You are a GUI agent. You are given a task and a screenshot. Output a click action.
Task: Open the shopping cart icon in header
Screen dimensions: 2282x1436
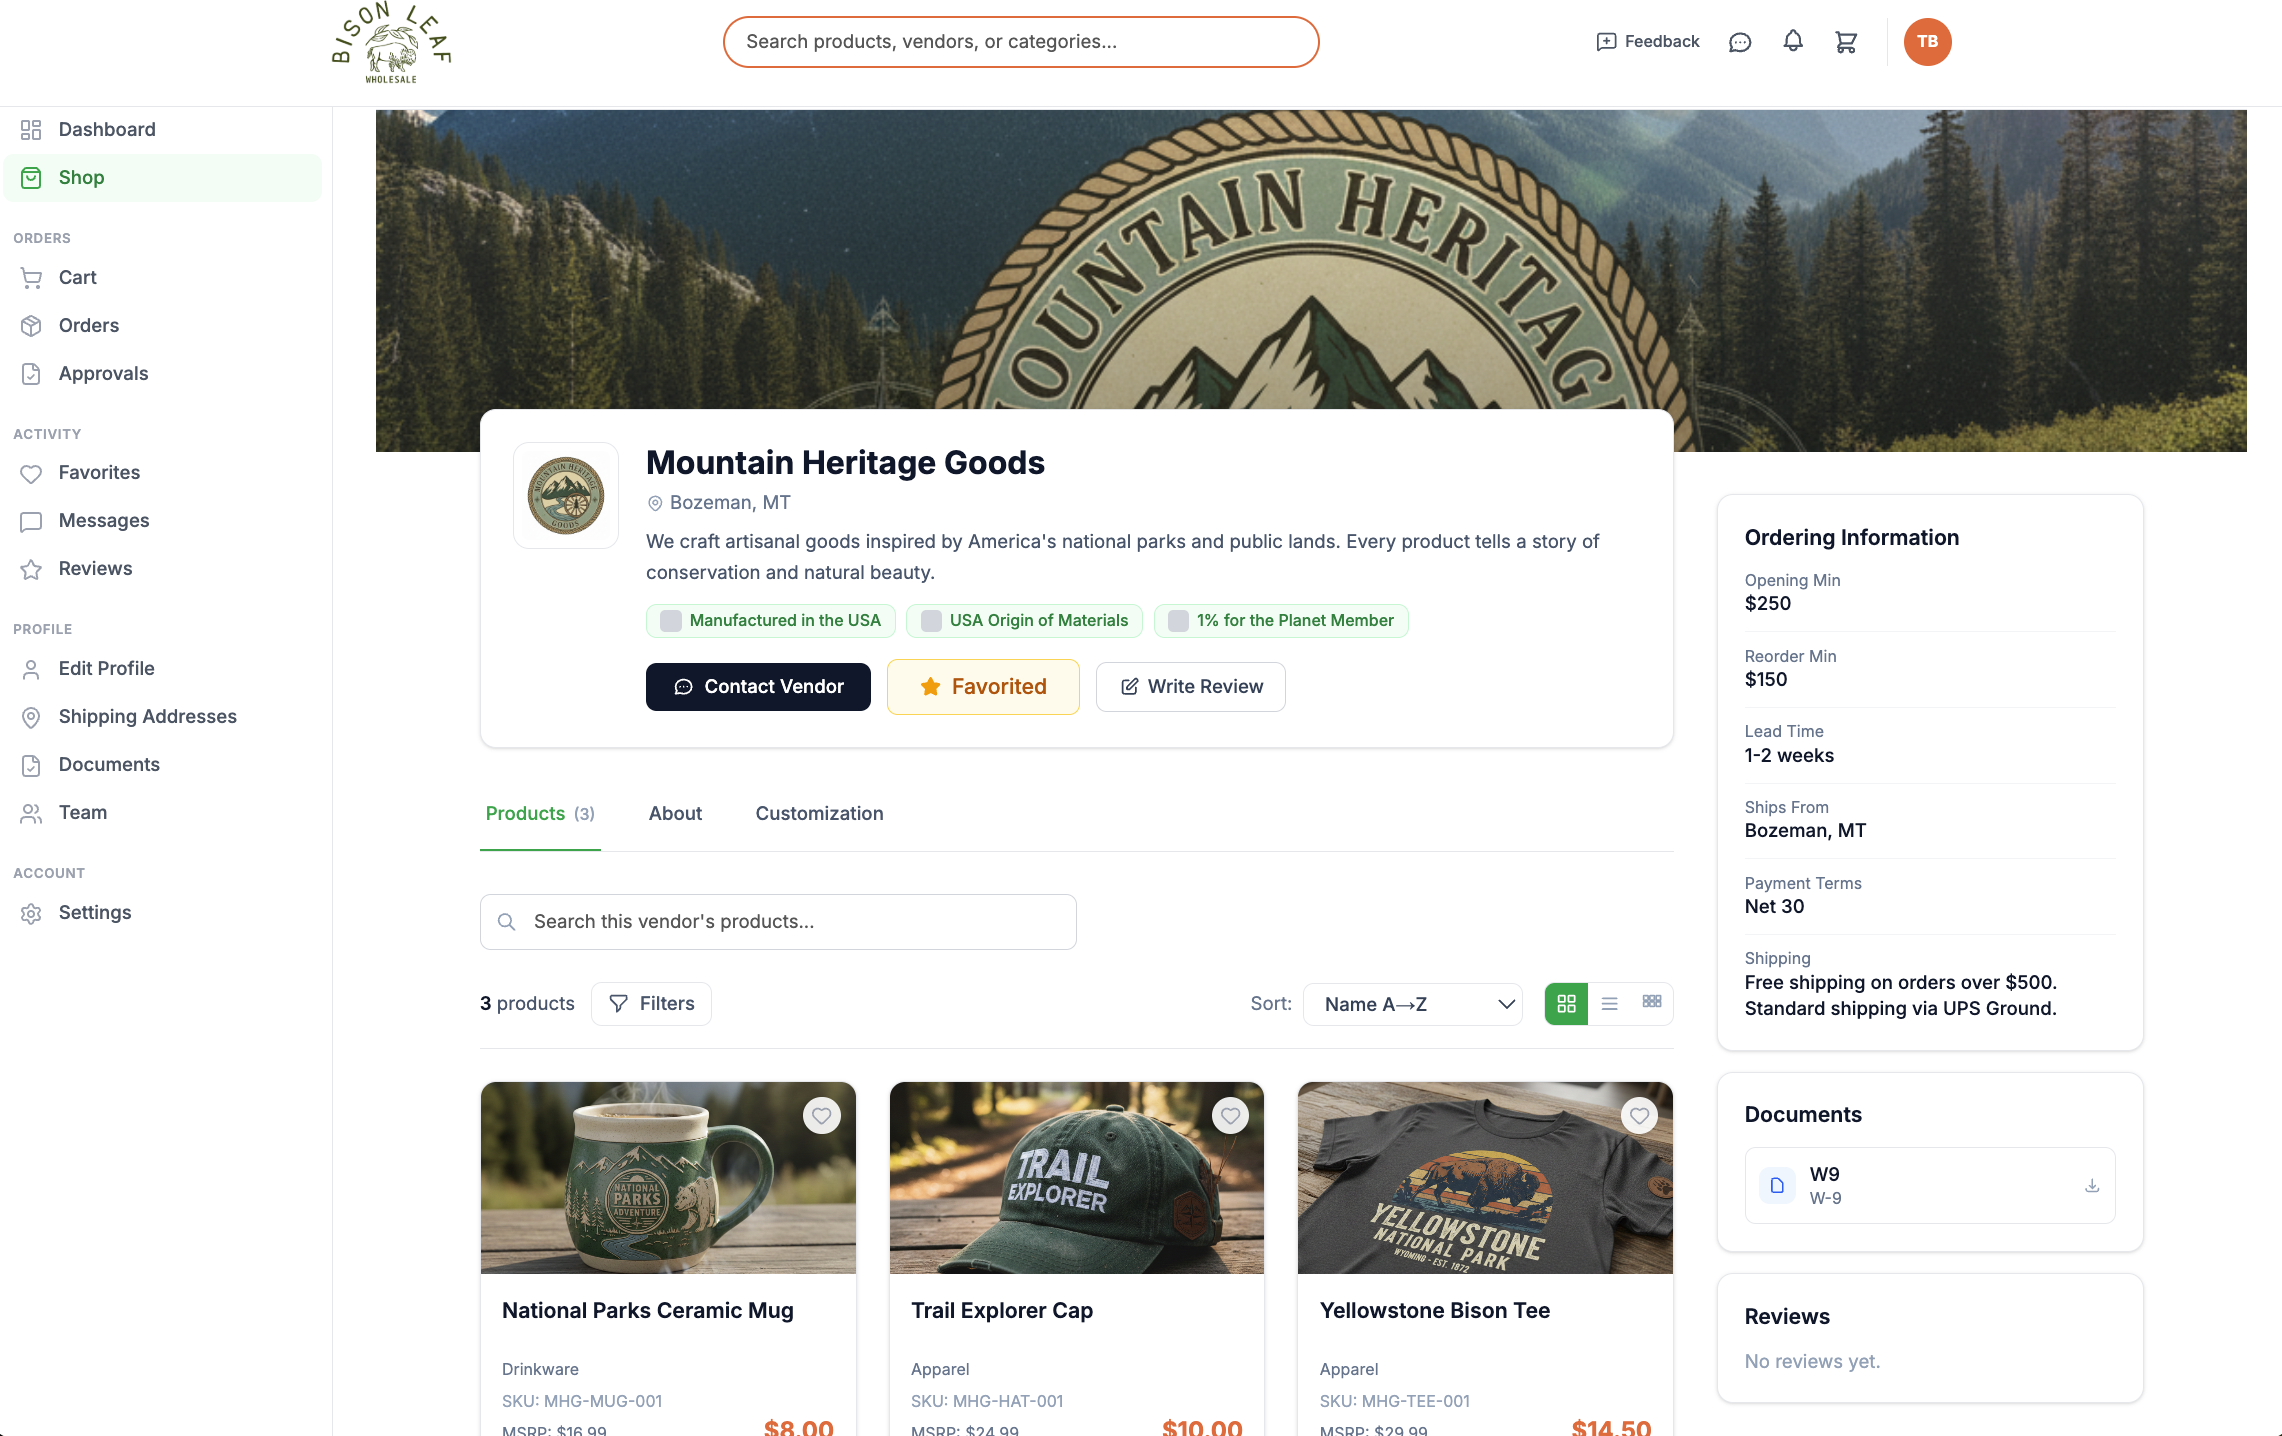point(1846,41)
